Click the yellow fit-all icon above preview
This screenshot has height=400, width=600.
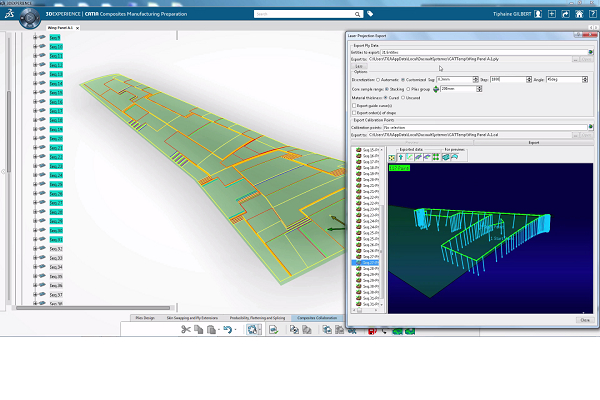tap(392, 157)
